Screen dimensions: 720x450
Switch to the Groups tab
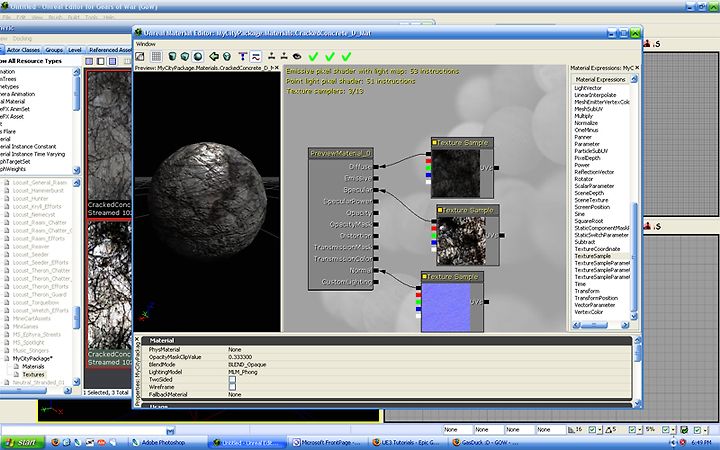pyautogui.click(x=54, y=50)
